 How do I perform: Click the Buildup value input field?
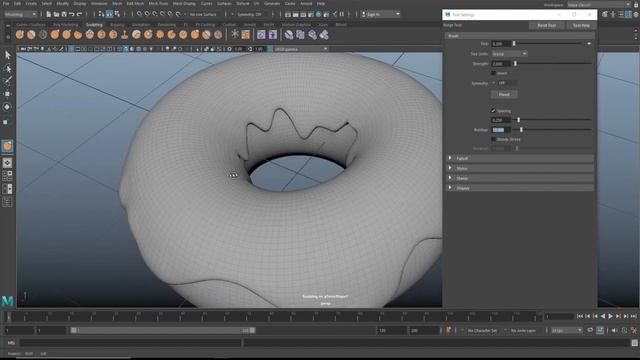pos(501,130)
